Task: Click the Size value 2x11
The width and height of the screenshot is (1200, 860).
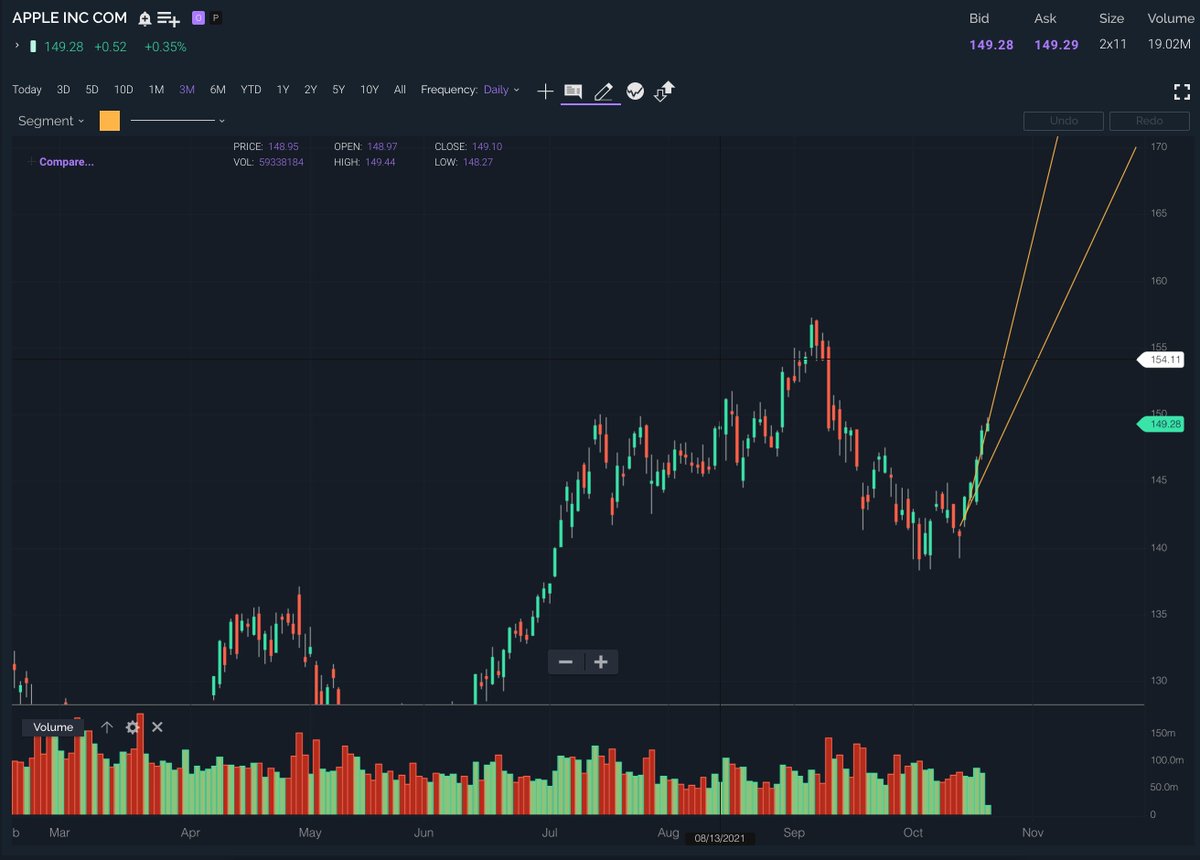Action: click(x=1111, y=45)
